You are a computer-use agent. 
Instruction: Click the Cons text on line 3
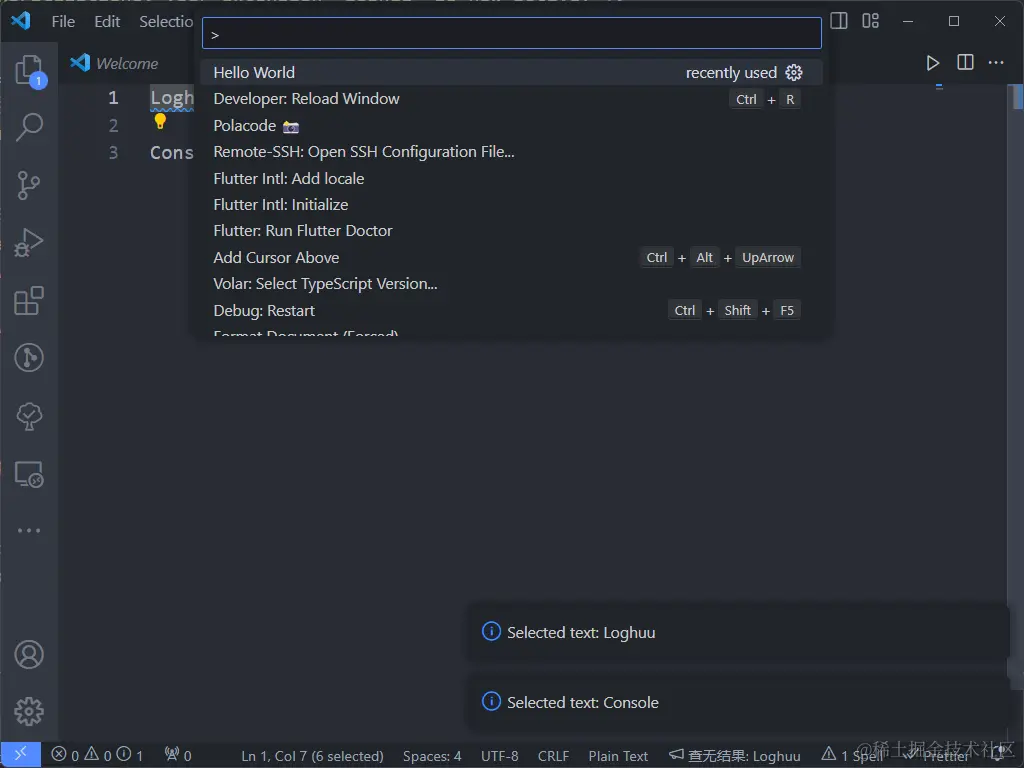(x=172, y=153)
